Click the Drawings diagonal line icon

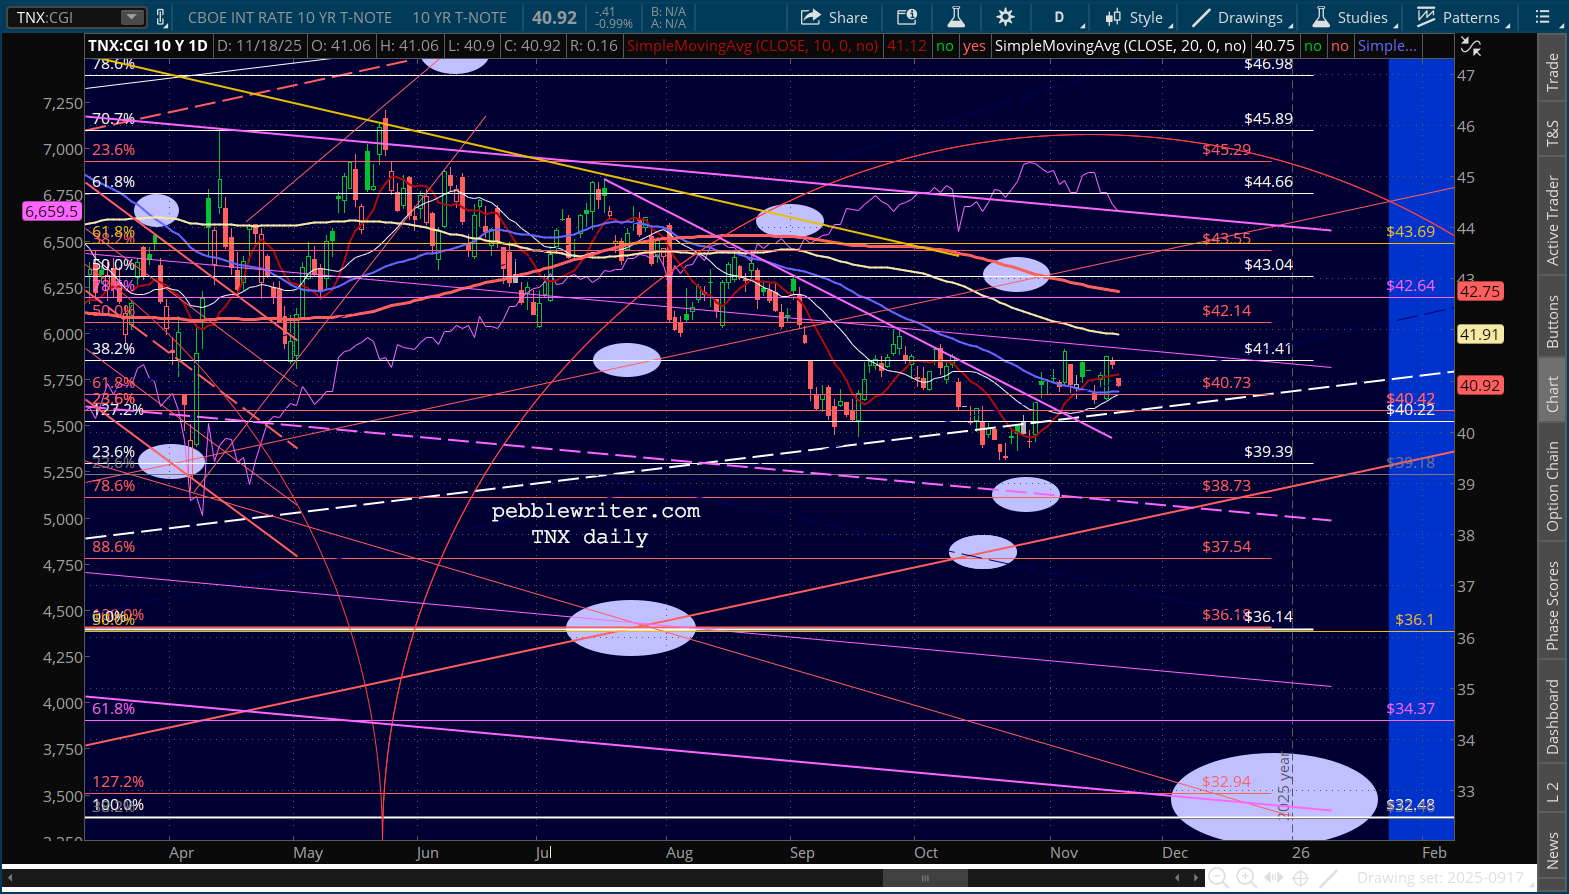pos(1201,17)
